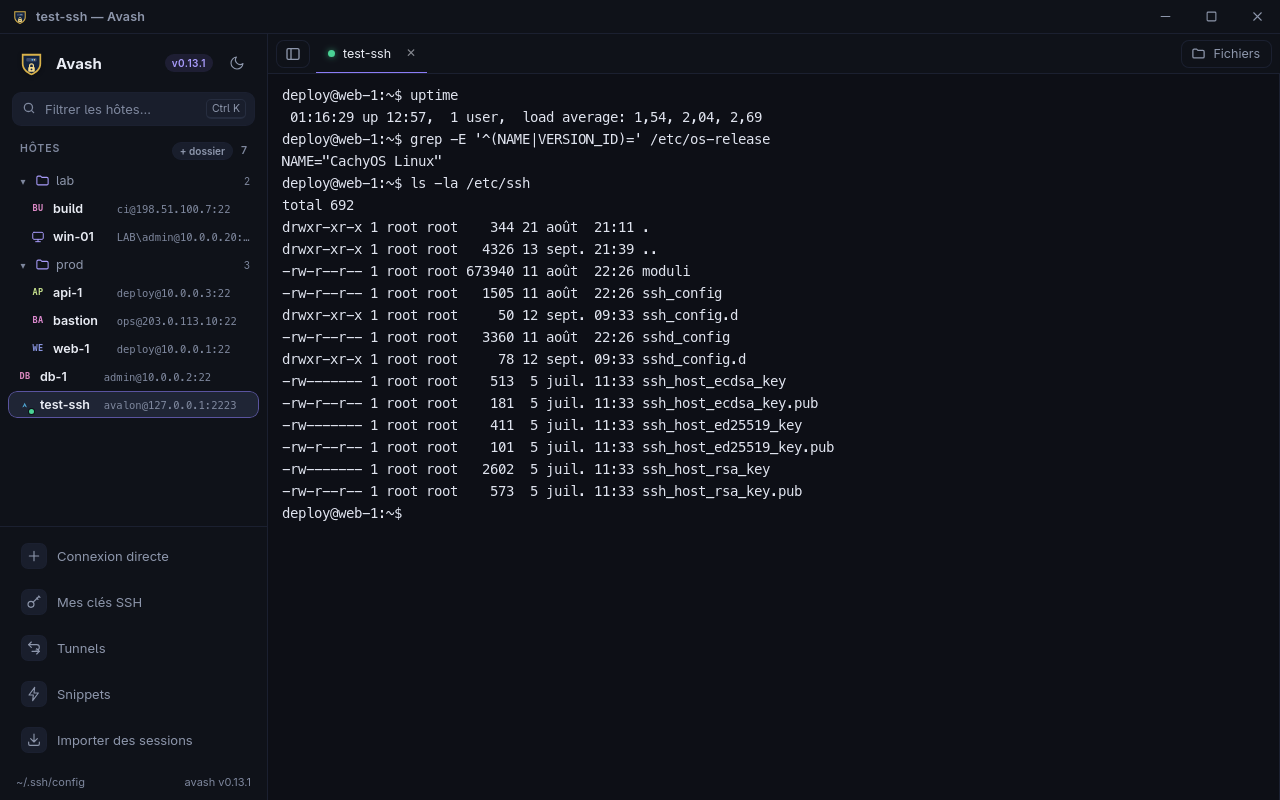Click the v0.13.1 version badge
This screenshot has height=800, width=1280.
(189, 63)
